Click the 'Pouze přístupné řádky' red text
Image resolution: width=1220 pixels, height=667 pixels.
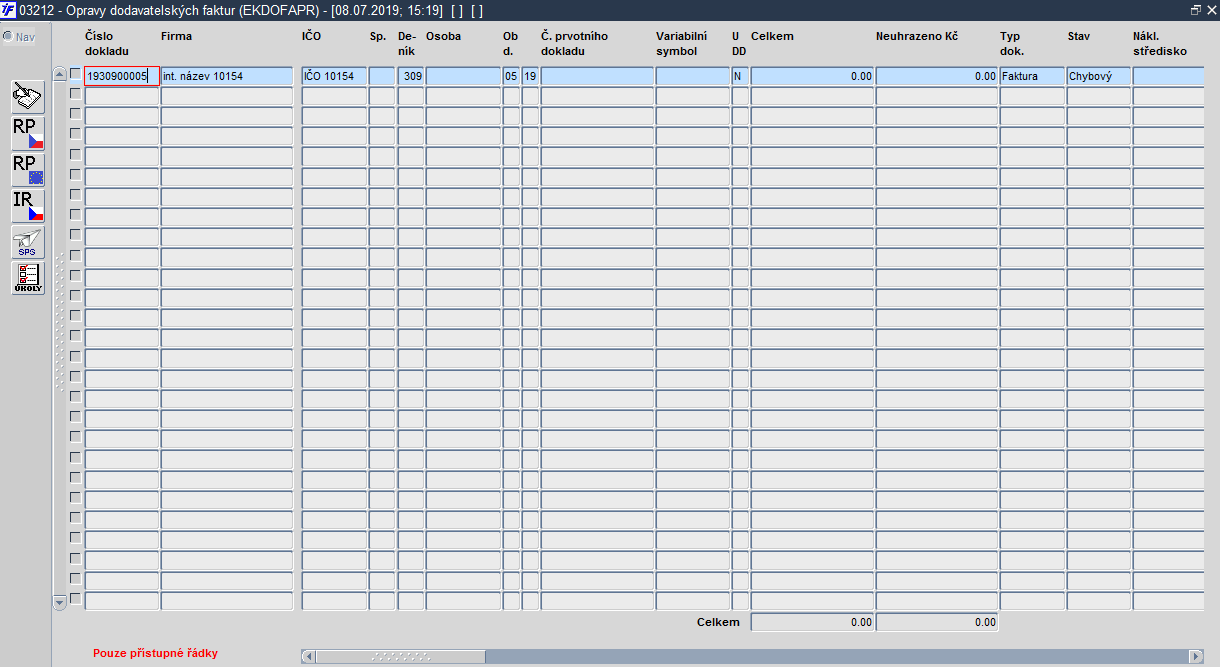pos(155,653)
